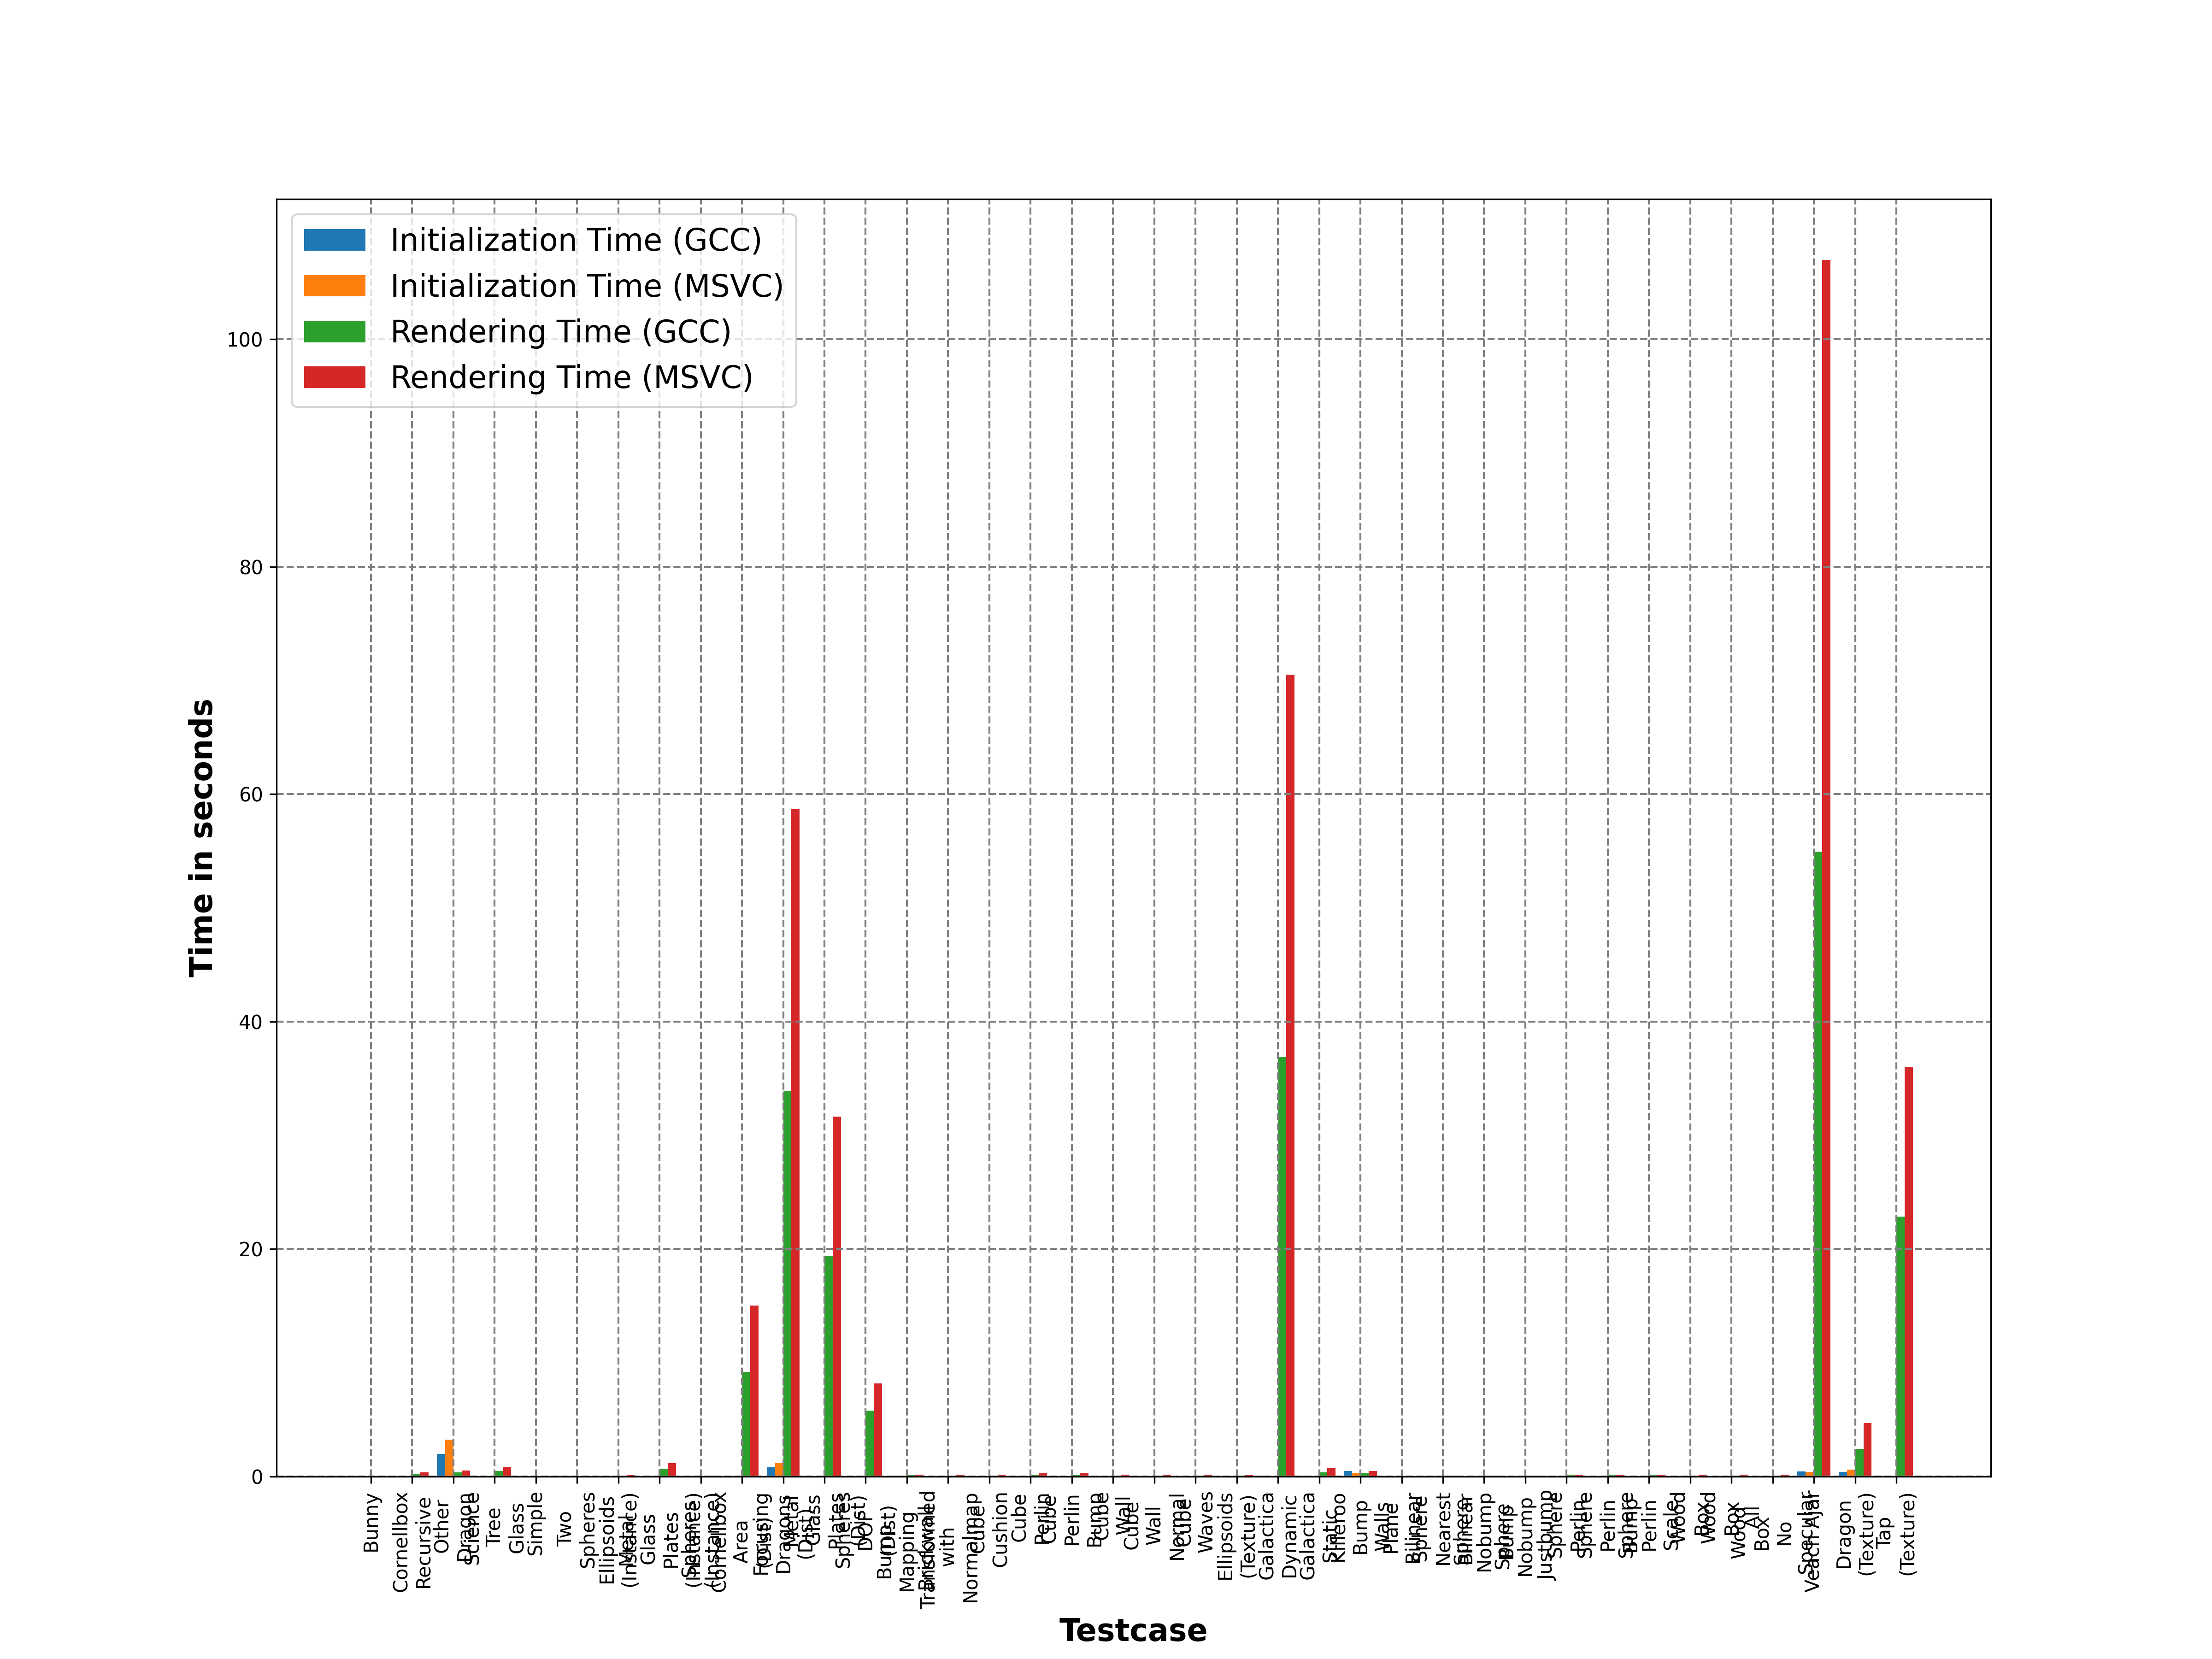Image resolution: width=2212 pixels, height=1659 pixels.
Task: Click the rightmost red bar in the chart
Action: [1908, 1270]
